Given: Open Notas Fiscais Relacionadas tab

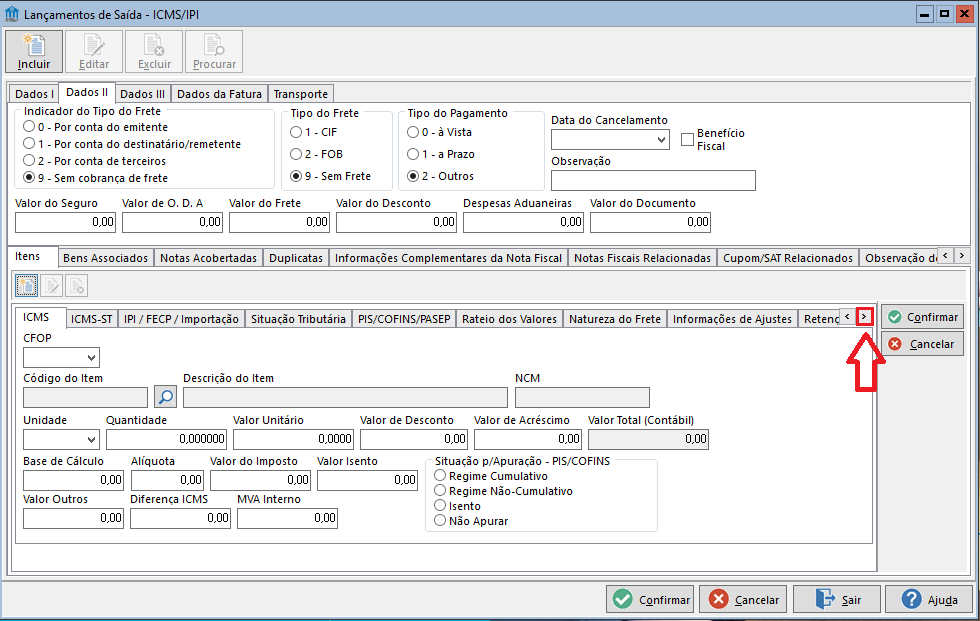Looking at the screenshot, I should (642, 258).
